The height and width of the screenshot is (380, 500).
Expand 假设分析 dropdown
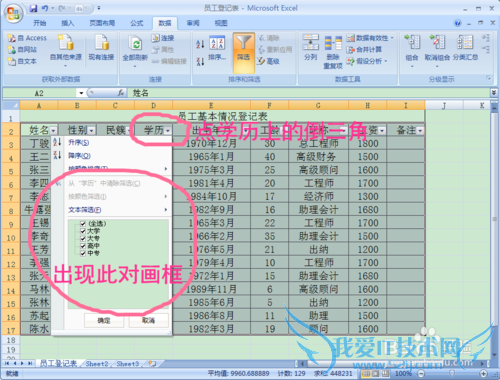pyautogui.click(x=386, y=61)
